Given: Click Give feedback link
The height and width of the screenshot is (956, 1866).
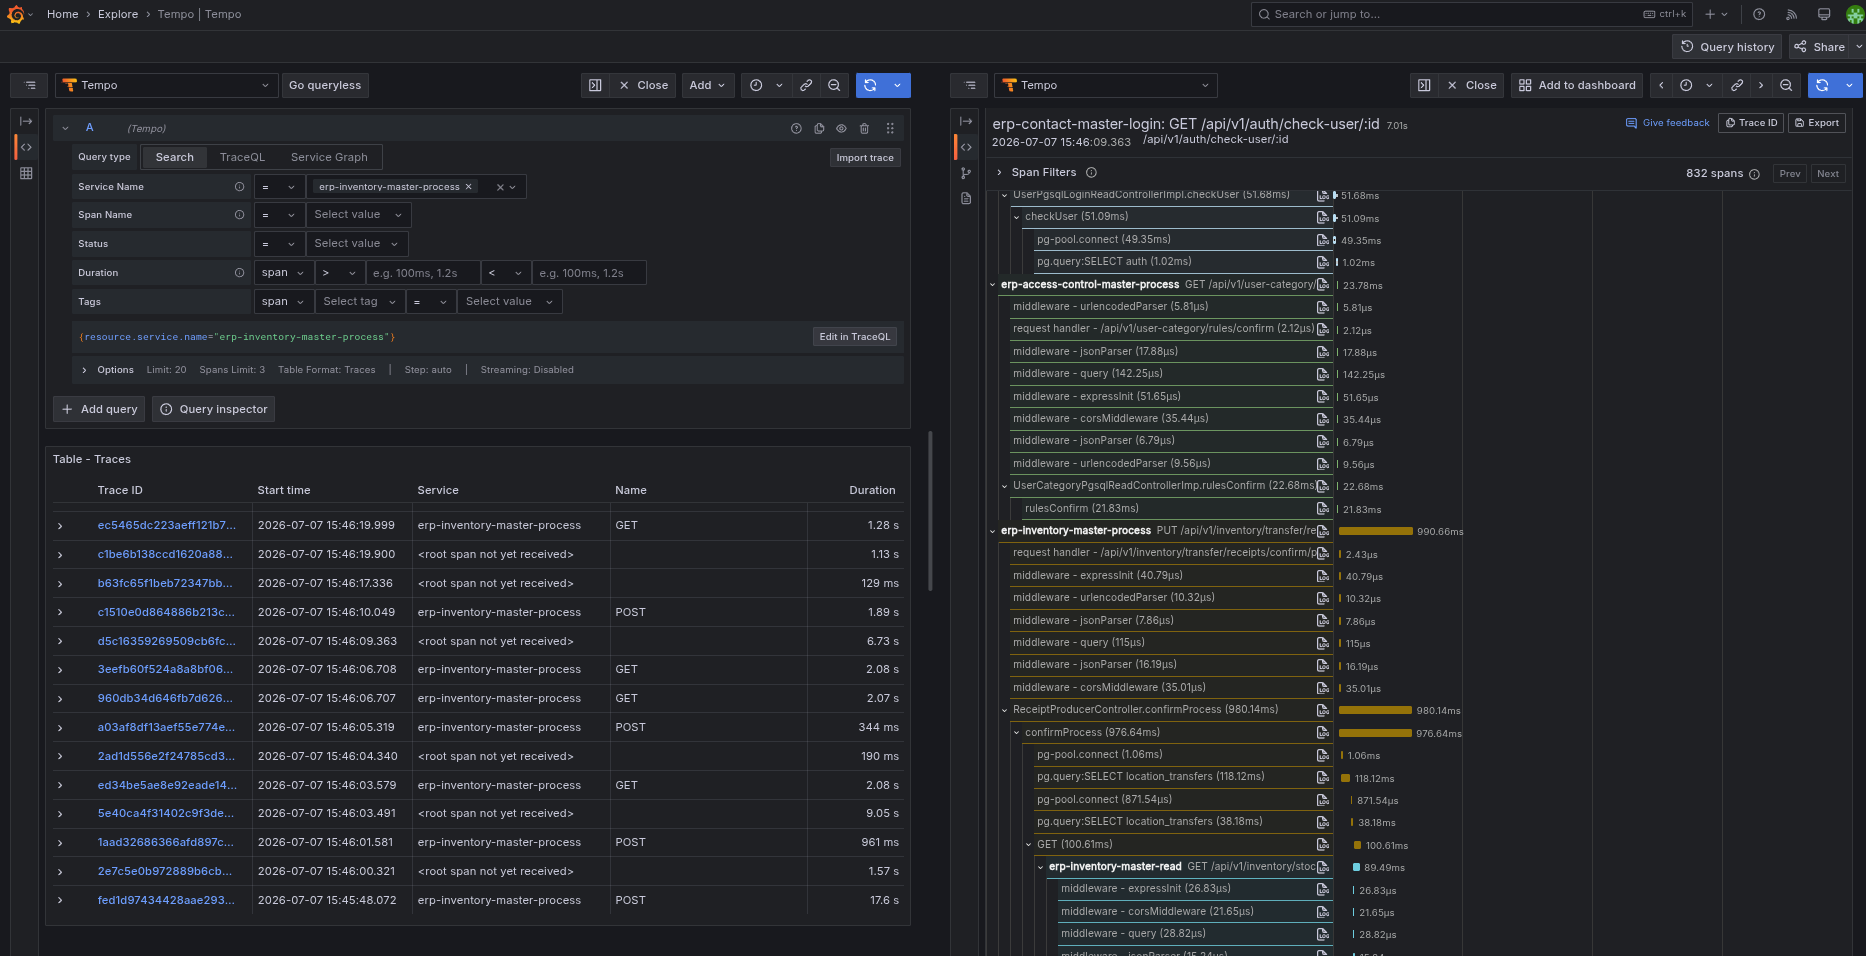Looking at the screenshot, I should point(1668,123).
